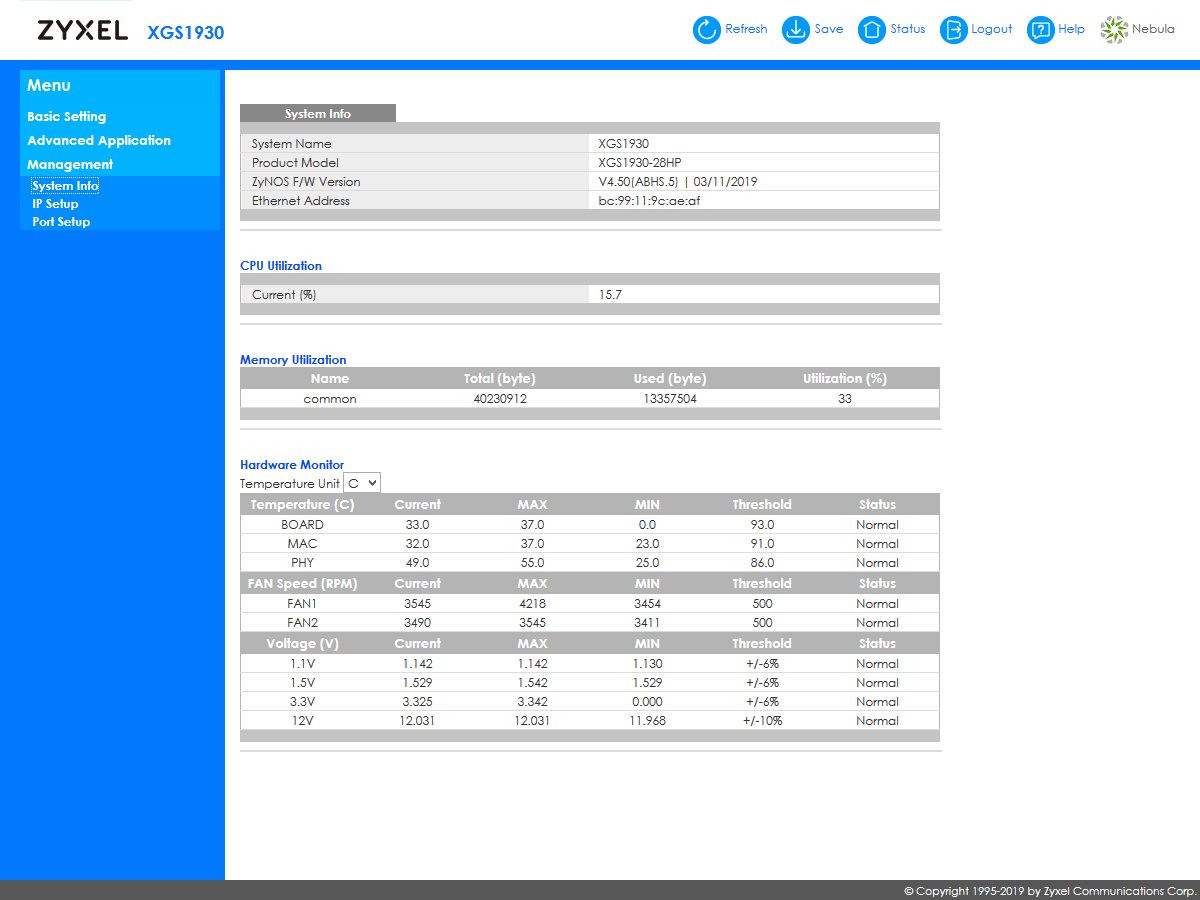Click the Logout text link
The width and height of the screenshot is (1200, 900).
click(992, 30)
